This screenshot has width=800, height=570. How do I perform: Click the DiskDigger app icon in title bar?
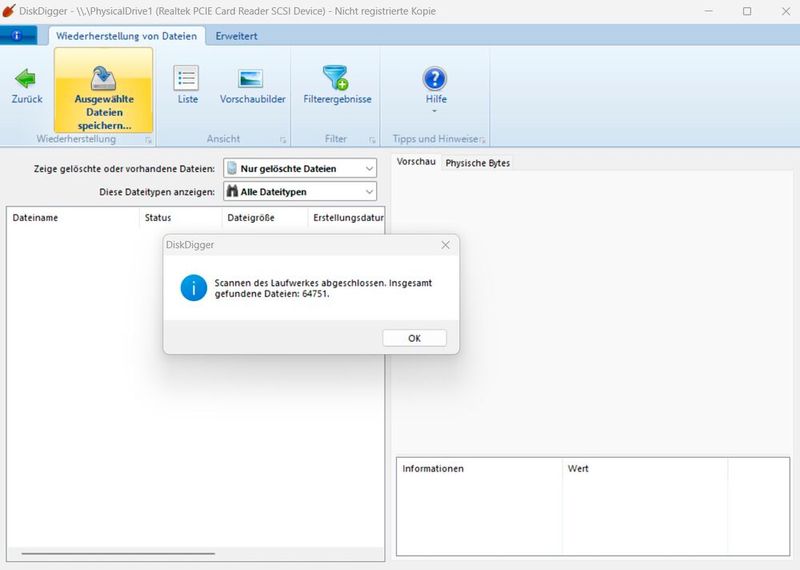9,11
